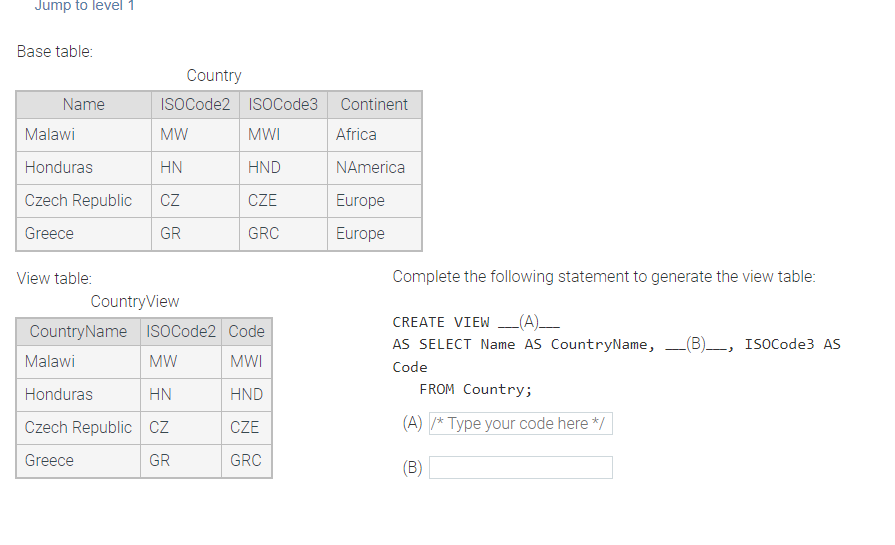This screenshot has width=895, height=545.
Task: Open the Jump to level 1 link
Action: click(84, 6)
